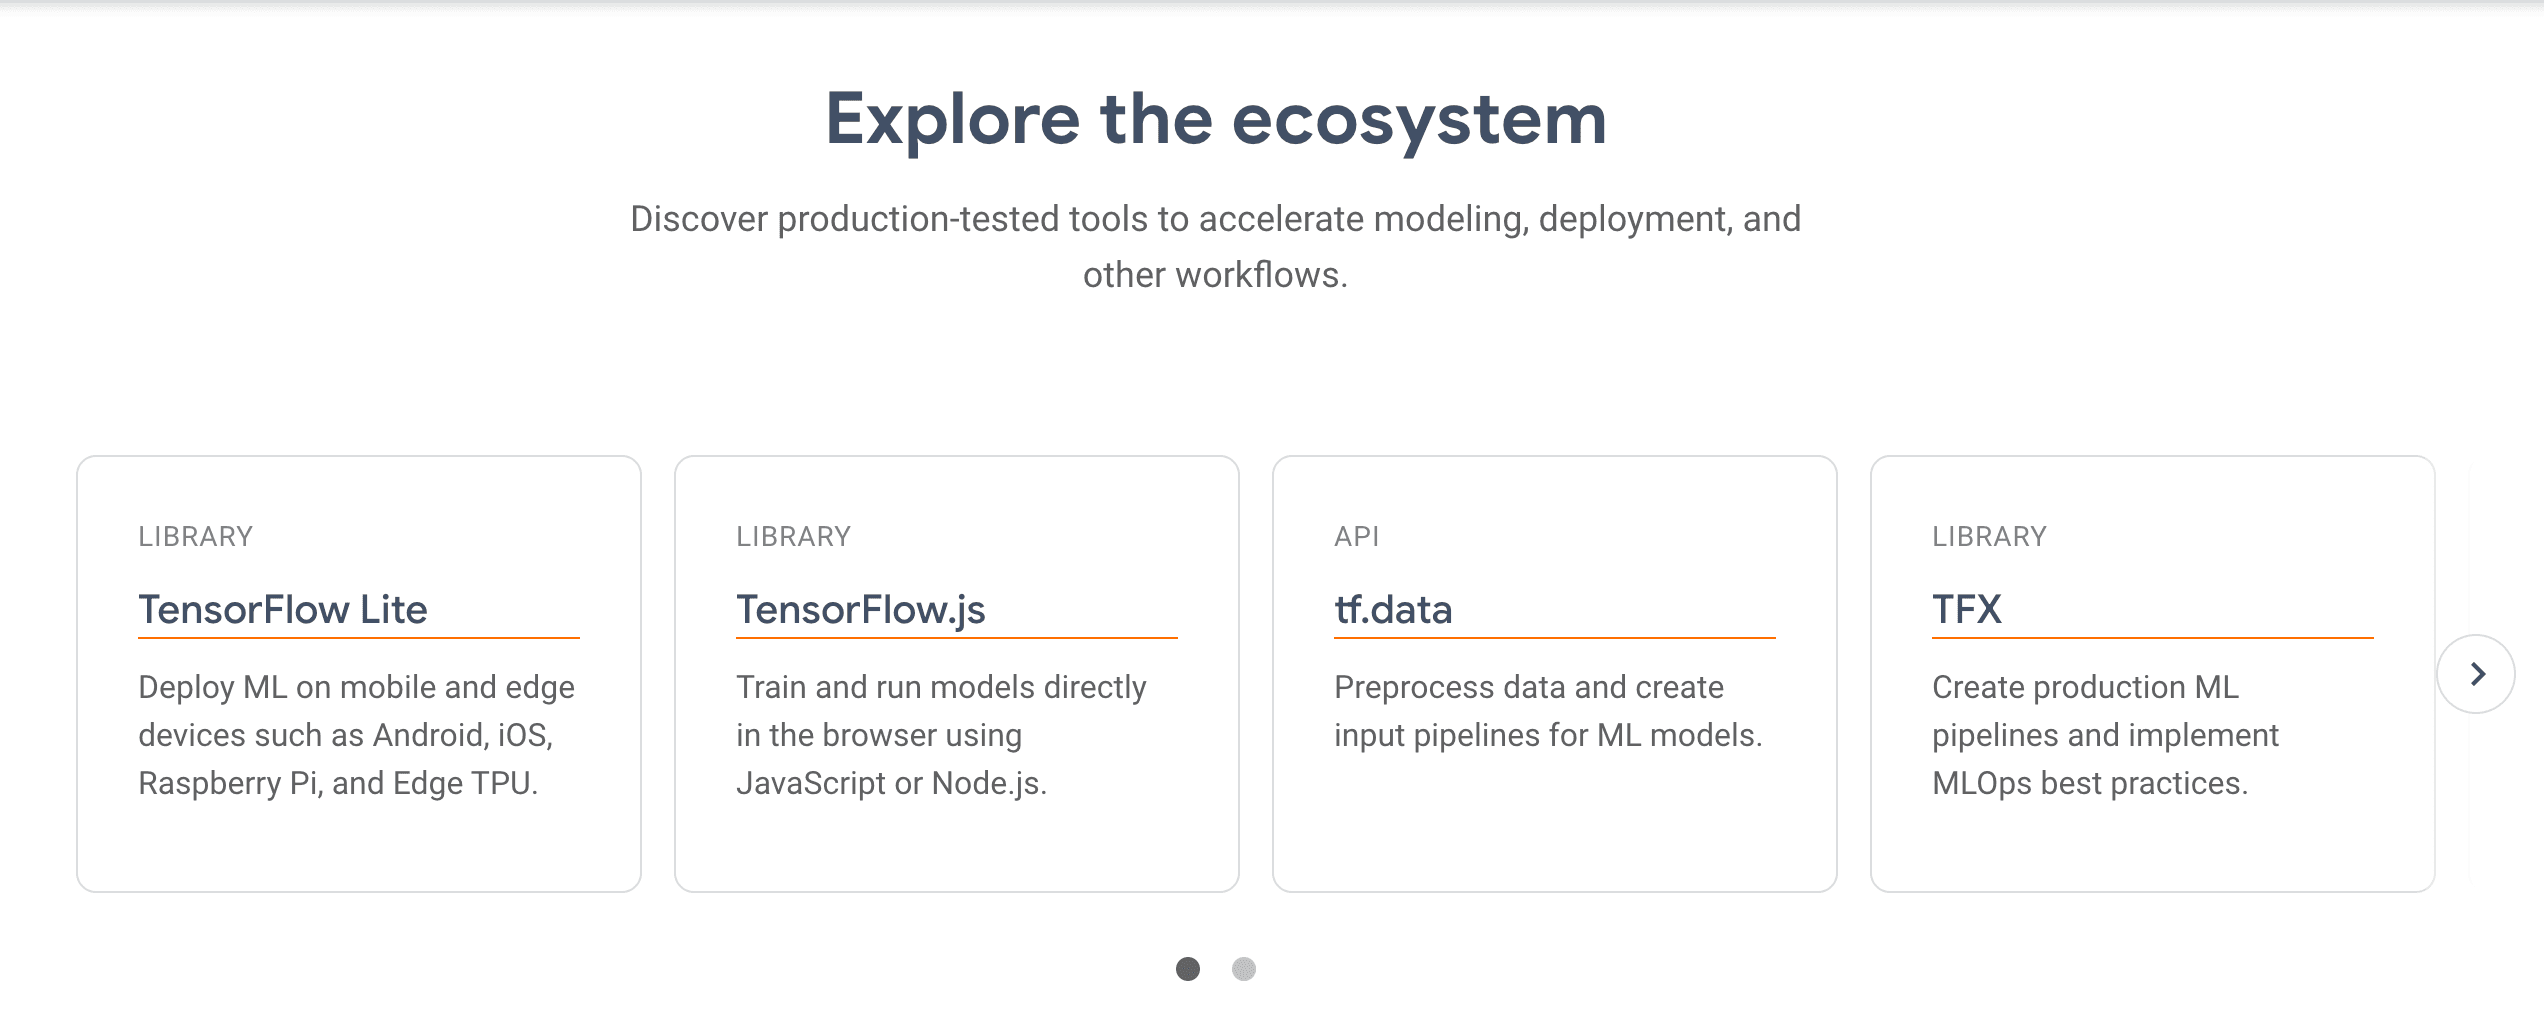The image size is (2544, 1012).
Task: Click the API label above tf.data
Action: tap(1357, 537)
